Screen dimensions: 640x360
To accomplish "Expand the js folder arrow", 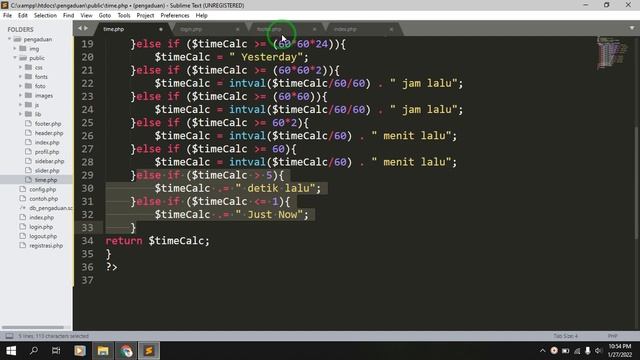I will (21, 105).
